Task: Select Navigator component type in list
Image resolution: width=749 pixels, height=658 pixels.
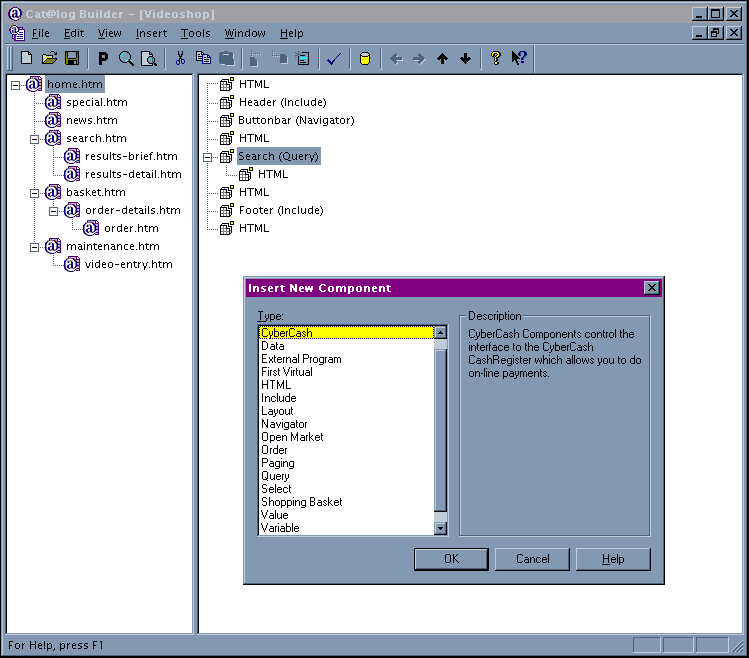Action: click(x=284, y=424)
